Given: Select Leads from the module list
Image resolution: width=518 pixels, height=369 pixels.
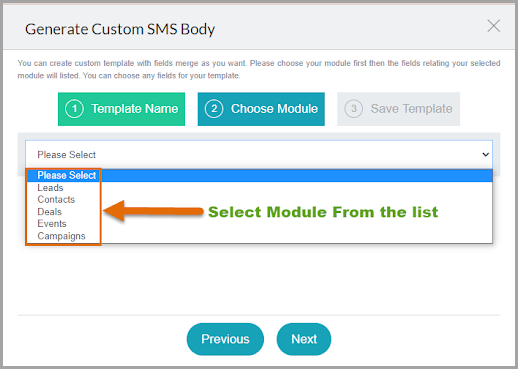Looking at the screenshot, I should [50, 188].
